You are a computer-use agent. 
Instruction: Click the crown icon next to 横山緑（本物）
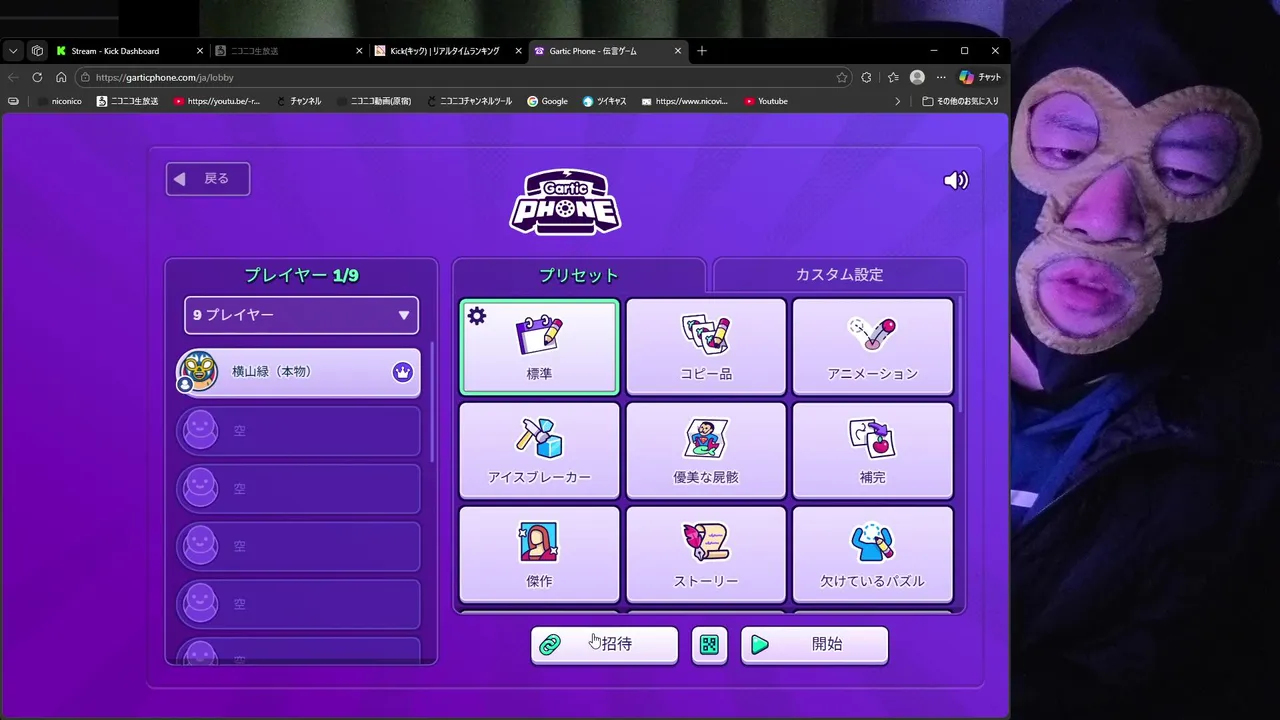[402, 372]
